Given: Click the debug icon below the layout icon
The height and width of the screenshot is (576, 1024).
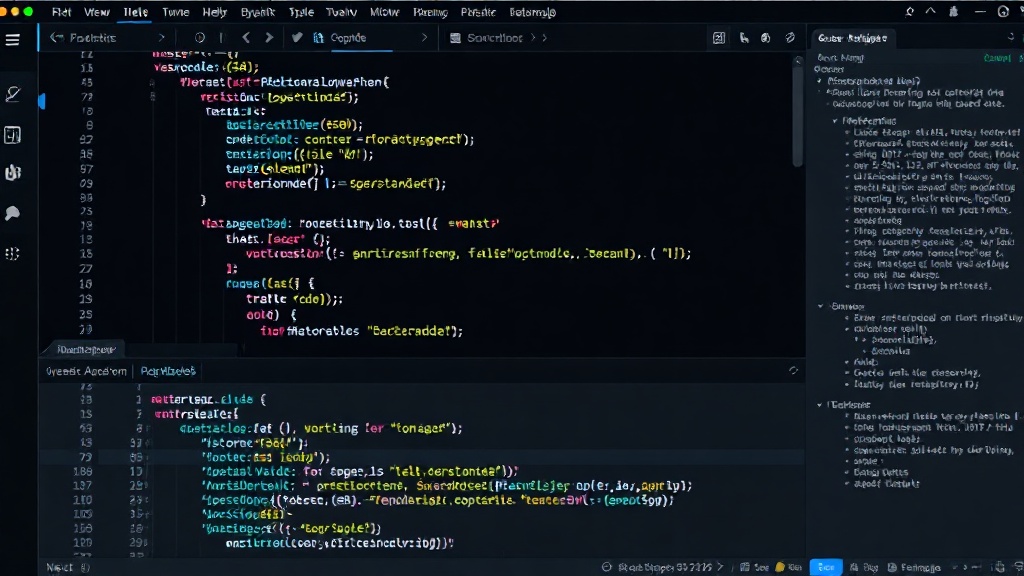Looking at the screenshot, I should coord(12,172).
